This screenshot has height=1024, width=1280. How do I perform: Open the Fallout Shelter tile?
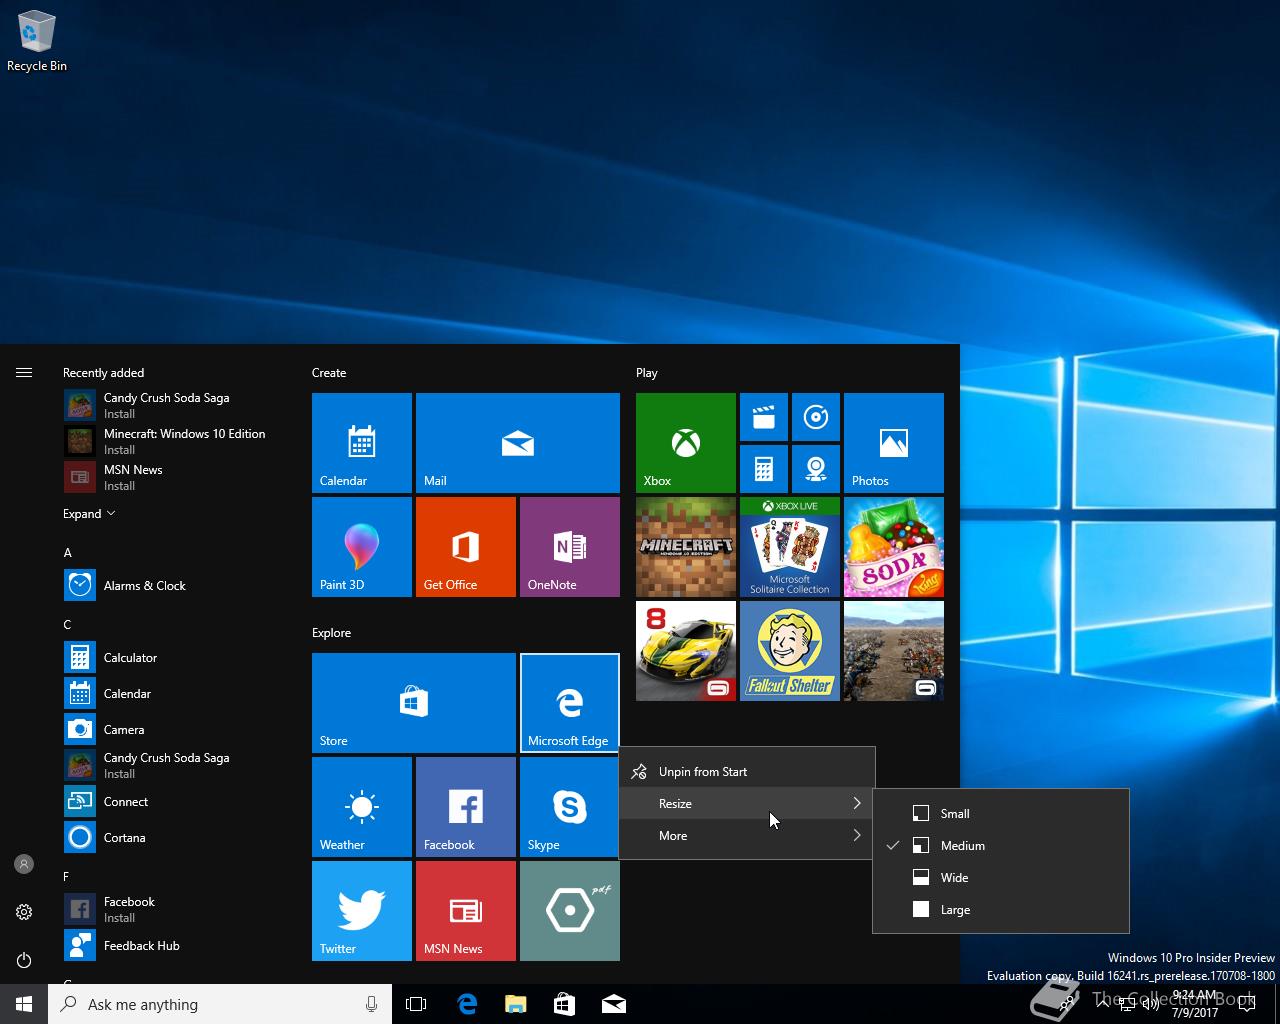790,651
